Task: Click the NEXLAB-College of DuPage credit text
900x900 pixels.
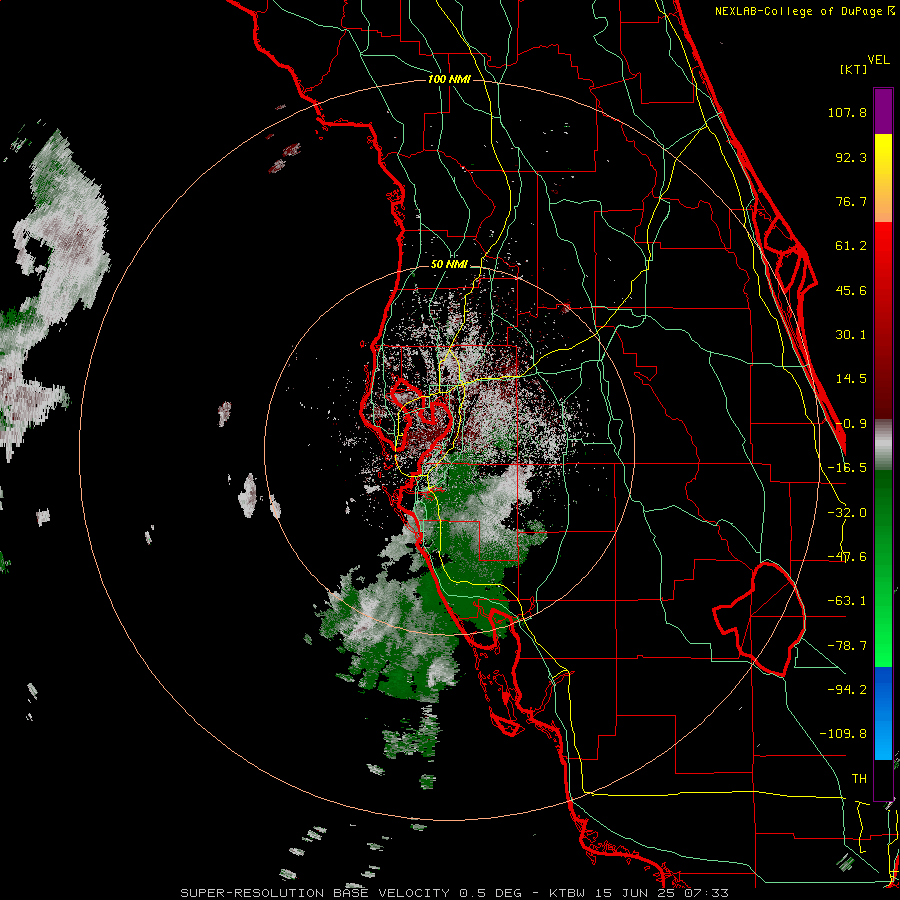Action: pyautogui.click(x=801, y=11)
